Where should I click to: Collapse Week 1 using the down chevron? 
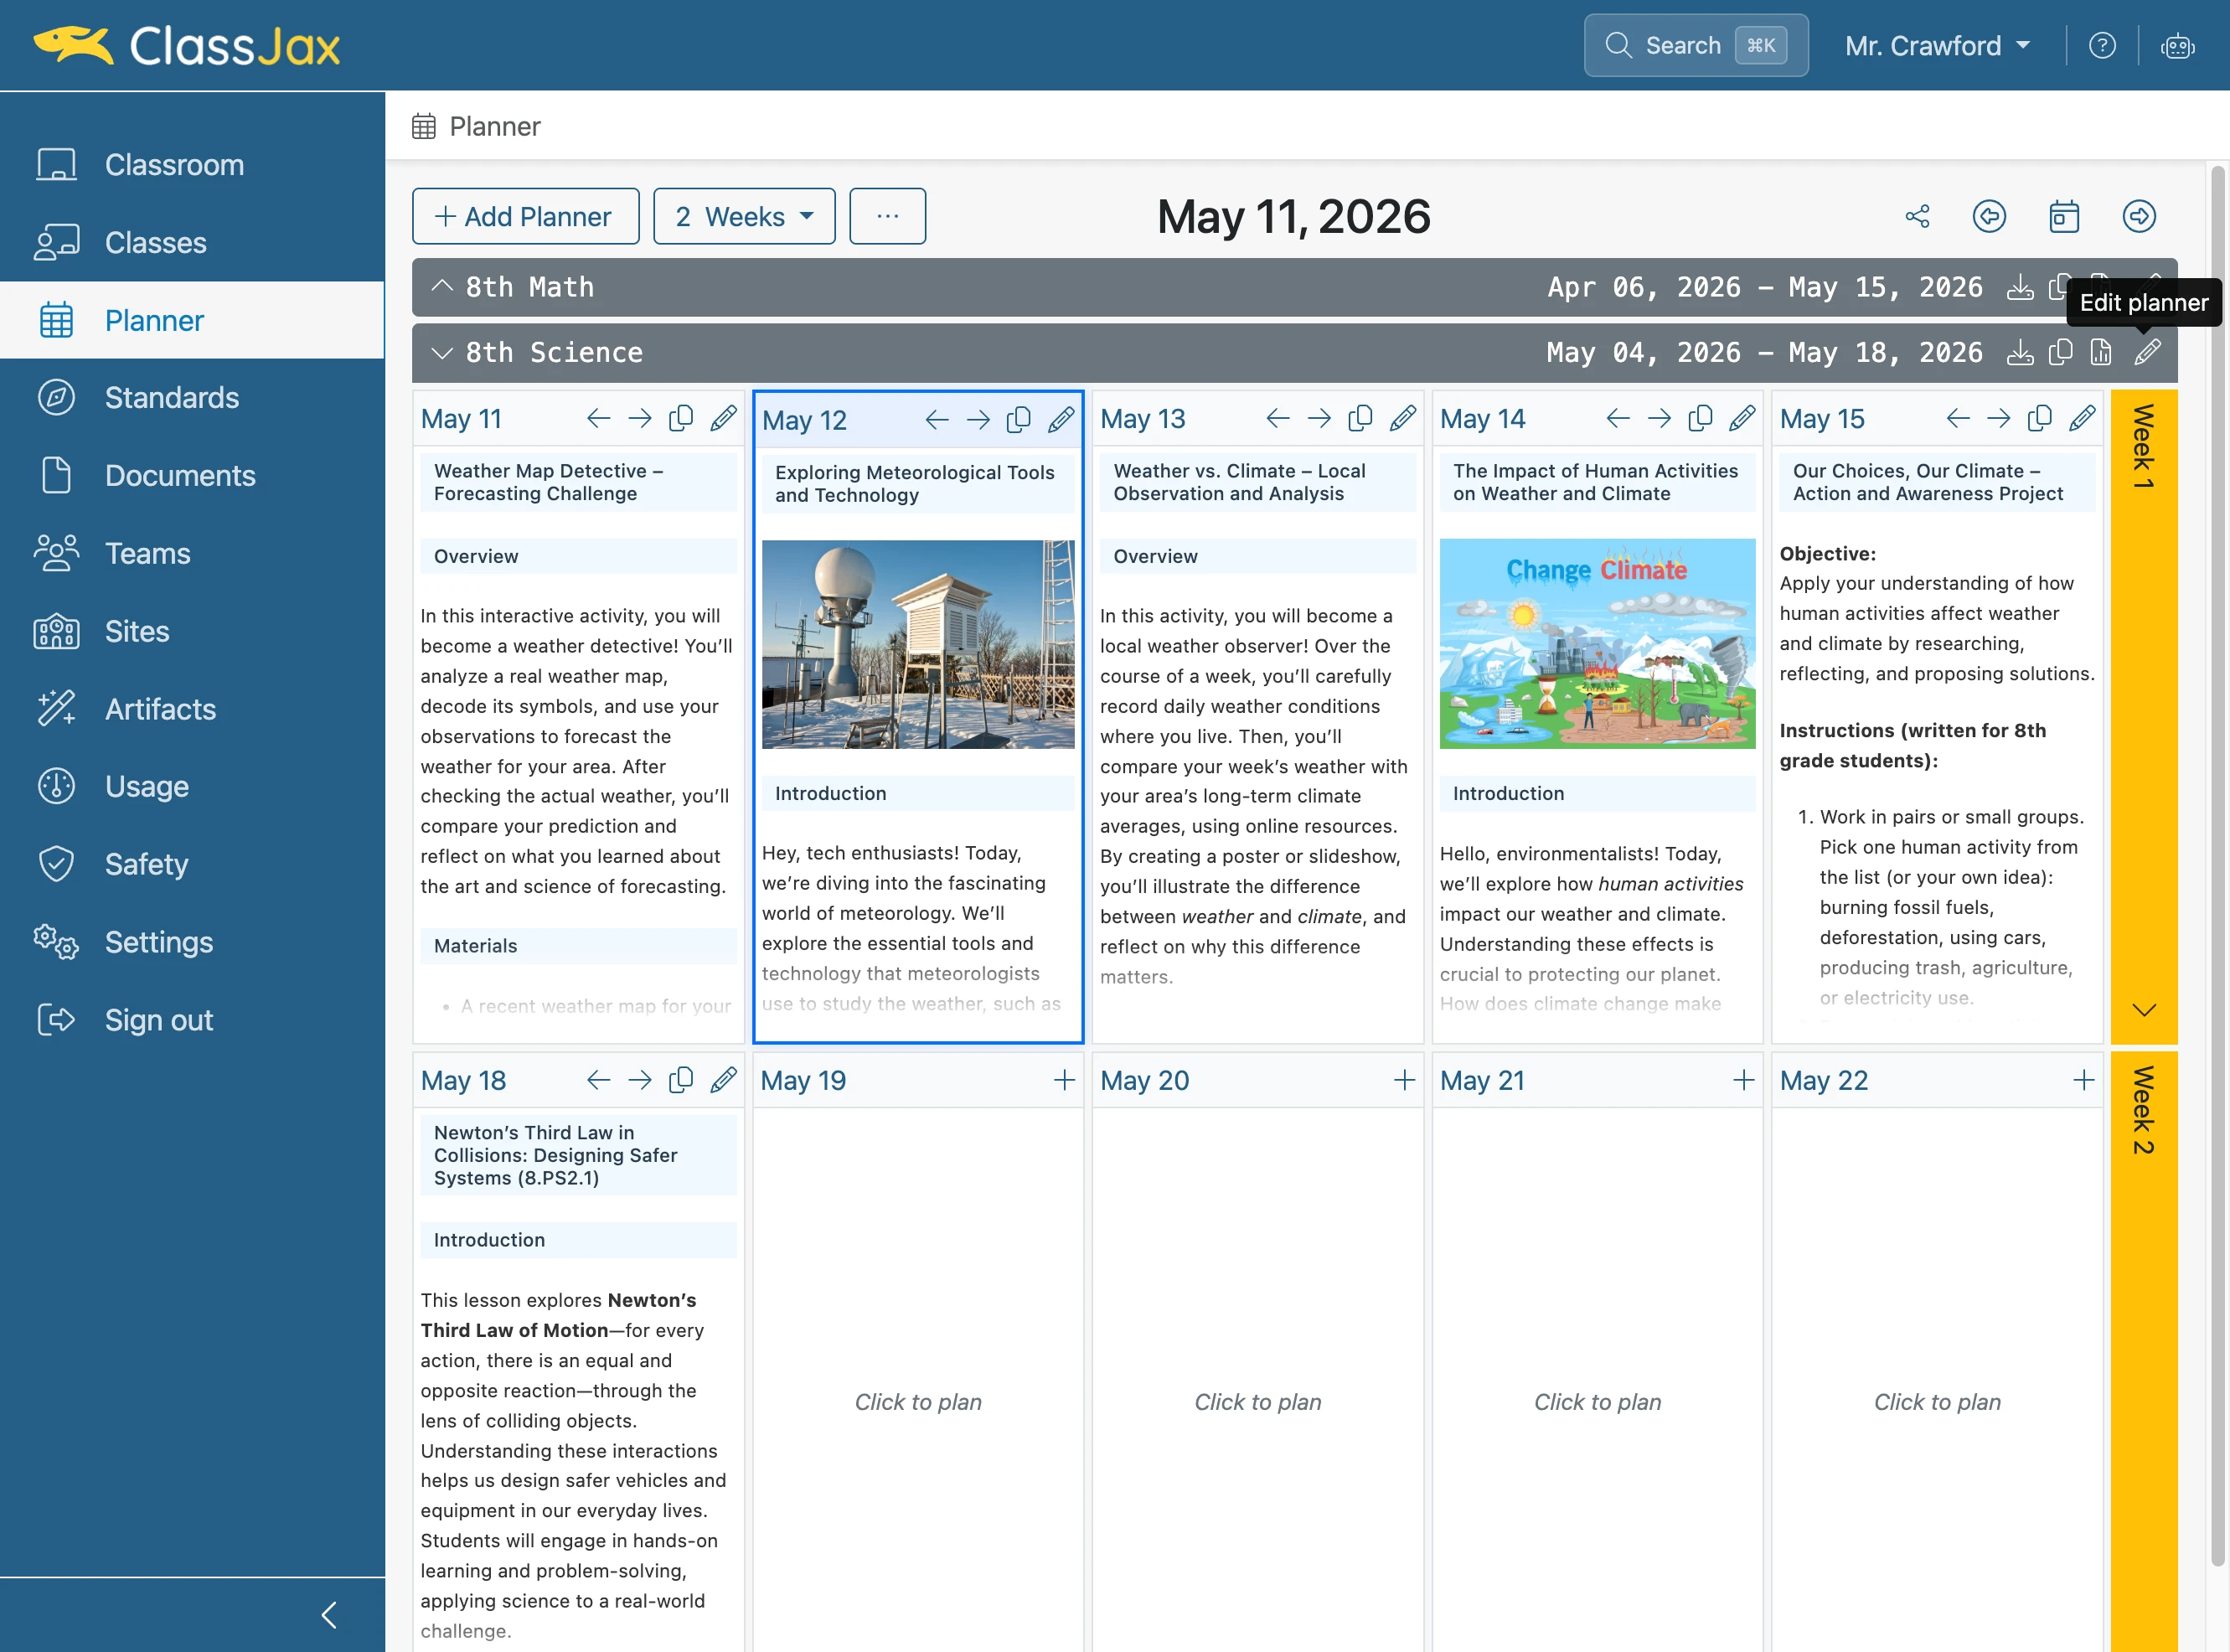point(2143,1009)
